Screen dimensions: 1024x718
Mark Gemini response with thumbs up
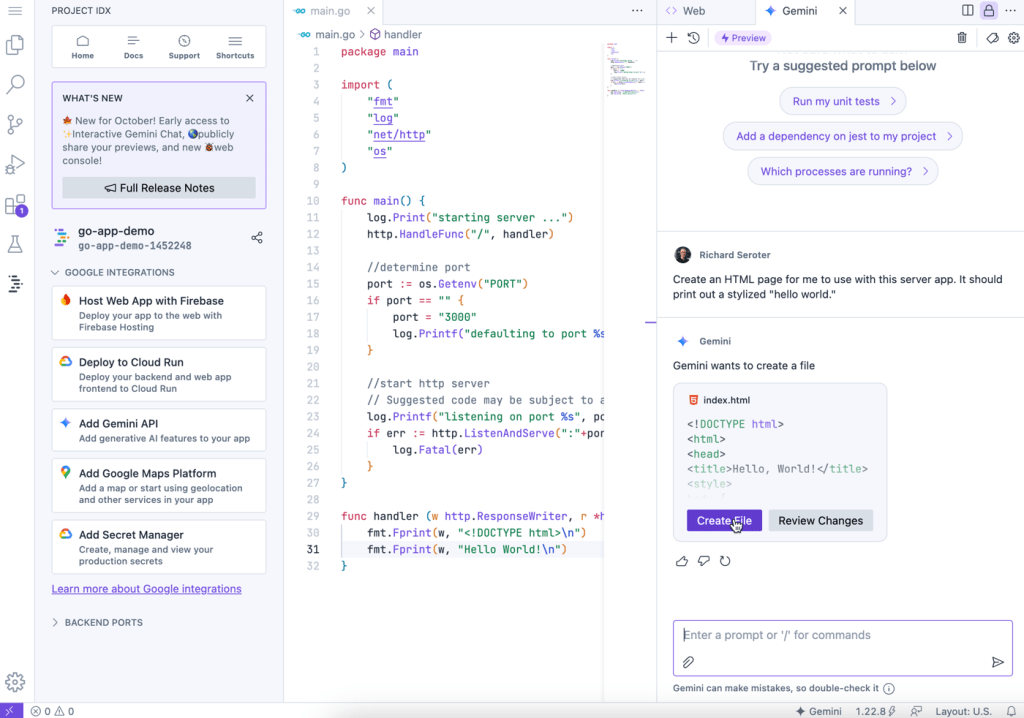(682, 561)
